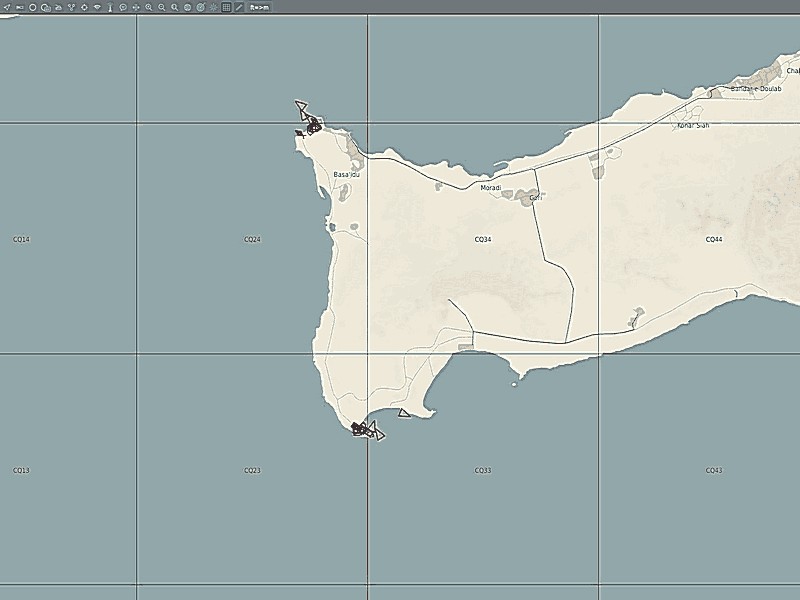Click the Kanar Siah place label
The width and height of the screenshot is (800, 600).
(x=692, y=126)
